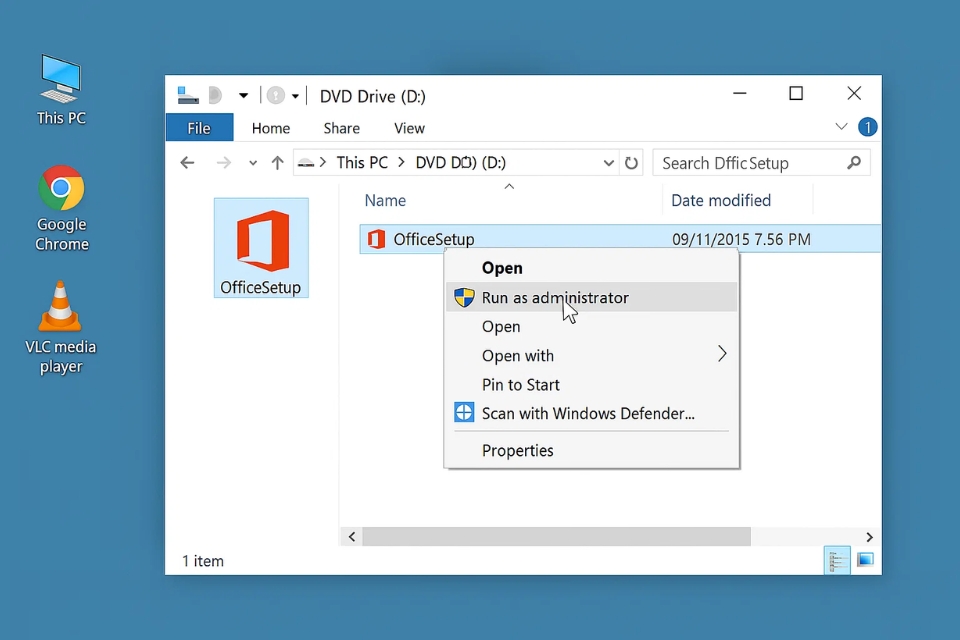960x640 pixels.
Task: Click horizontal scrollbar right arrow
Action: [869, 537]
